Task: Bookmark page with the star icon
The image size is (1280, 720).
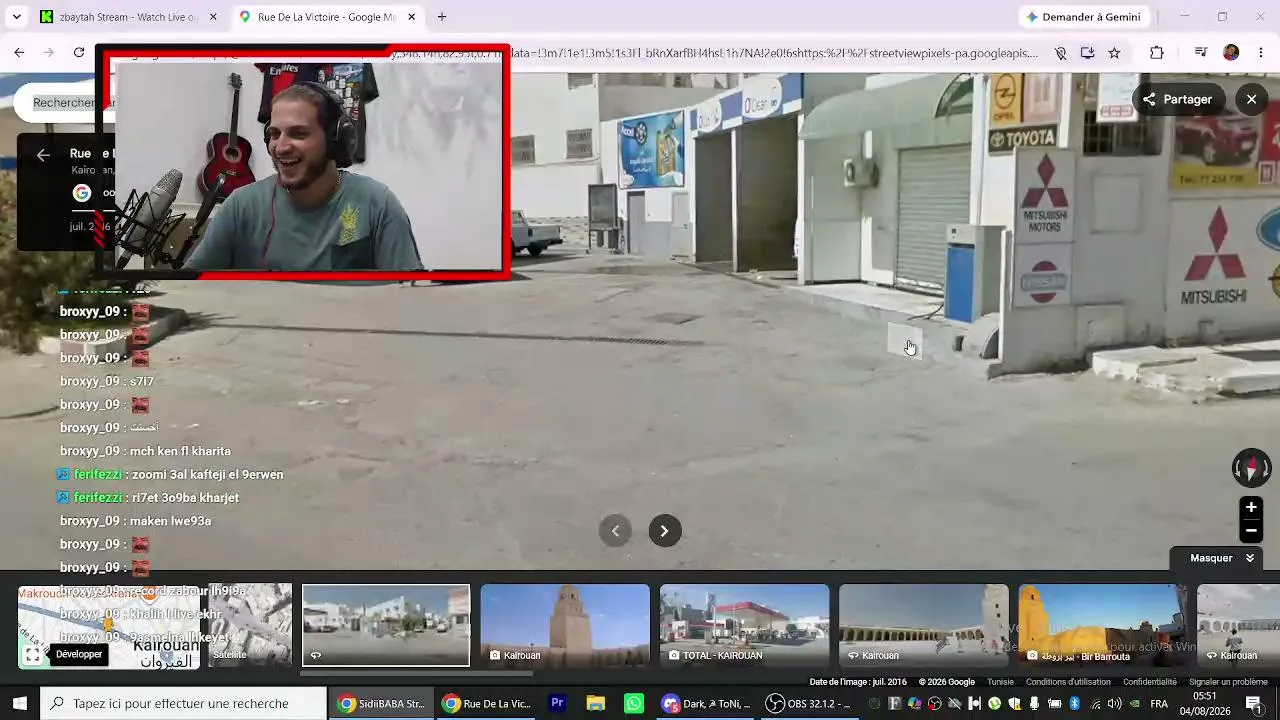Action: coord(1114,53)
